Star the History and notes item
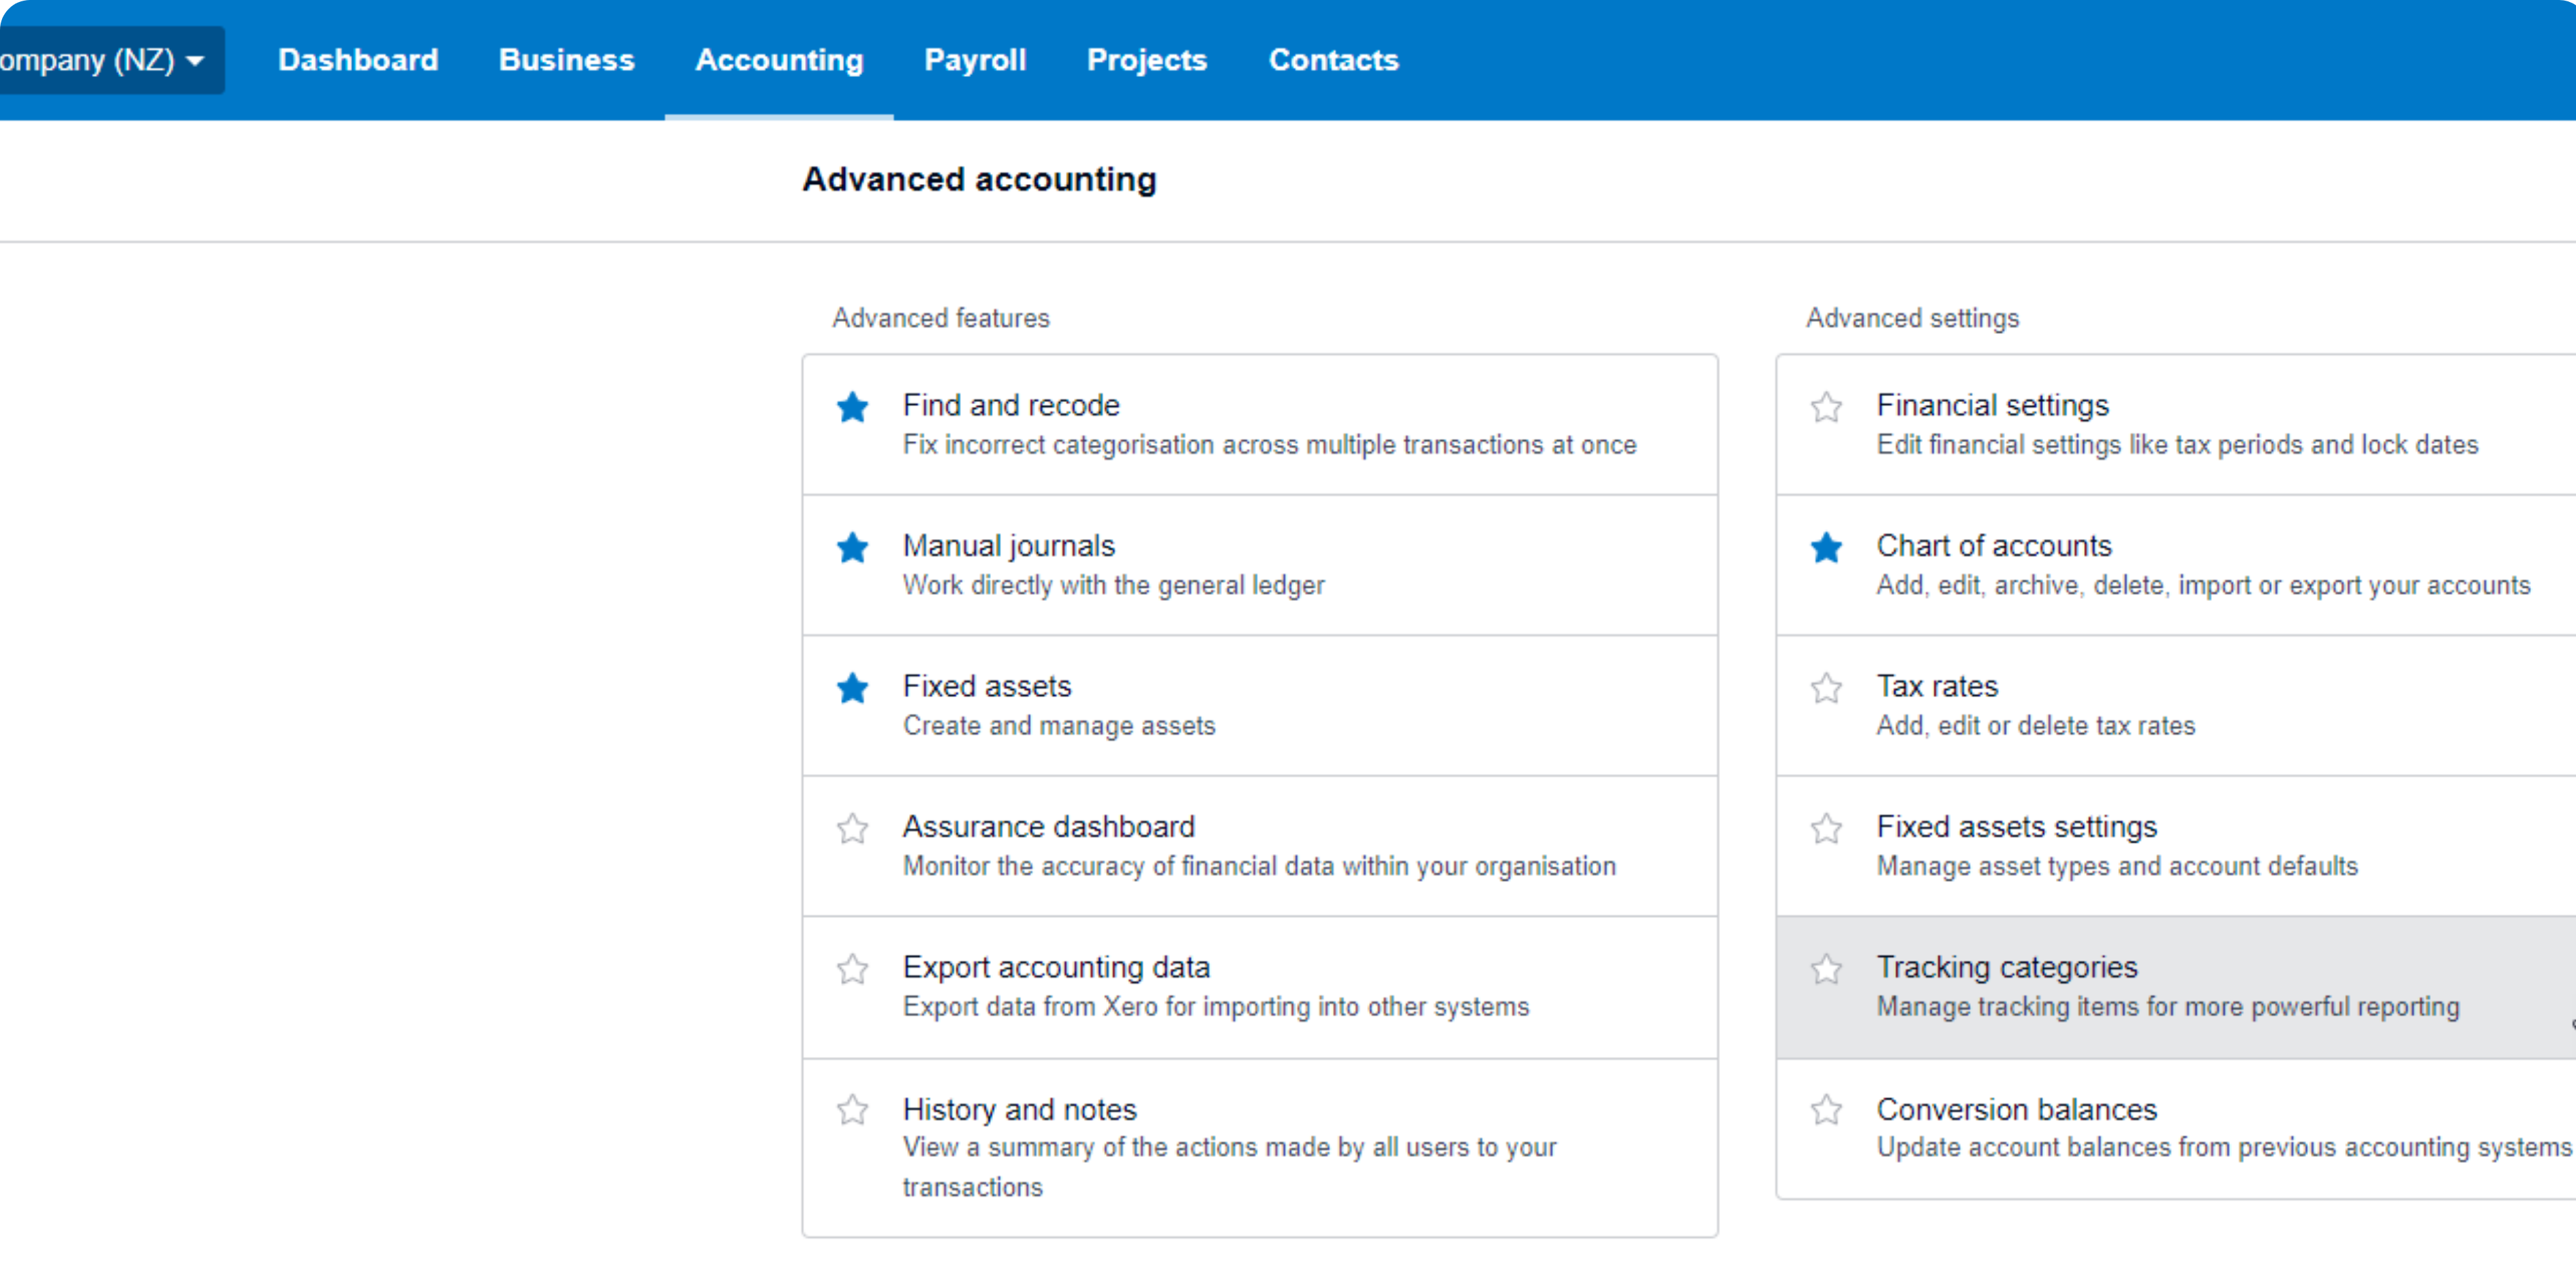The height and width of the screenshot is (1288, 2576). point(852,1109)
